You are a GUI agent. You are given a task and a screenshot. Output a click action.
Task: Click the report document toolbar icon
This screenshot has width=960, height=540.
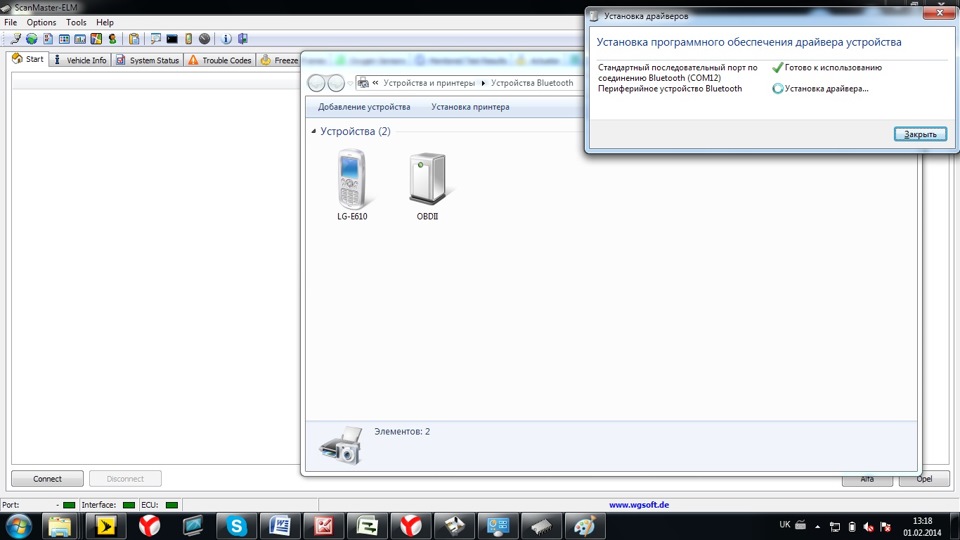click(48, 39)
